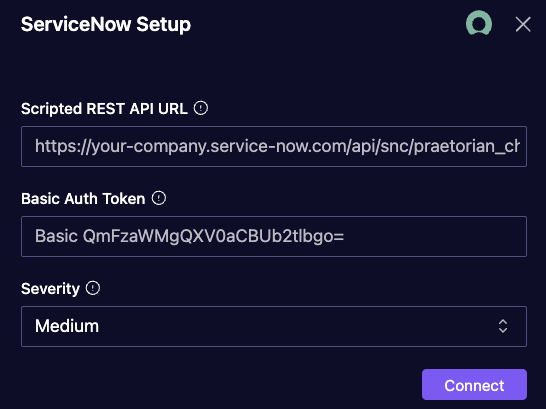This screenshot has width=546, height=409.
Task: Click the green ServiceNow logo icon
Action: tap(479, 23)
